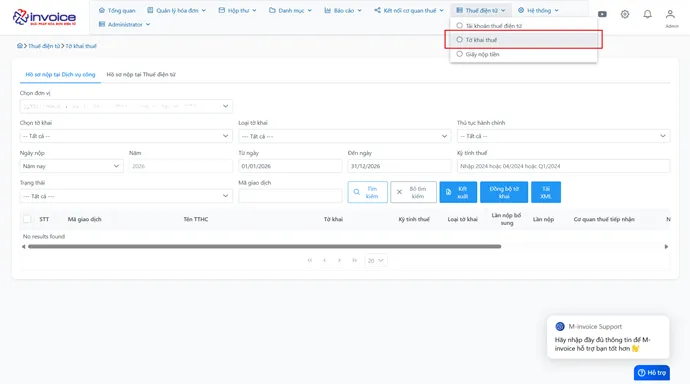Click the Tải XML button
This screenshot has width=690, height=384.
click(546, 192)
